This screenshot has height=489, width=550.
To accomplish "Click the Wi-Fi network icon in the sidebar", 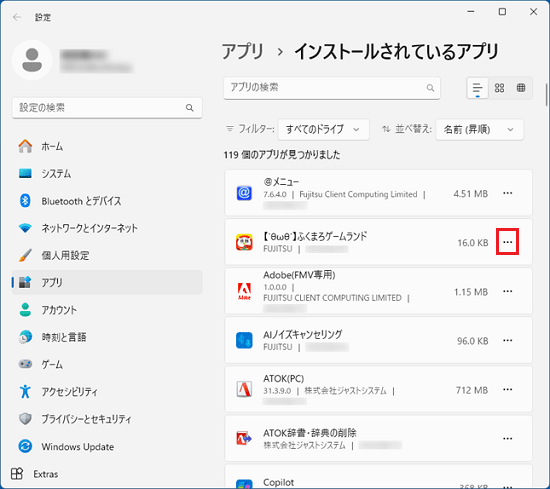I will (25, 228).
